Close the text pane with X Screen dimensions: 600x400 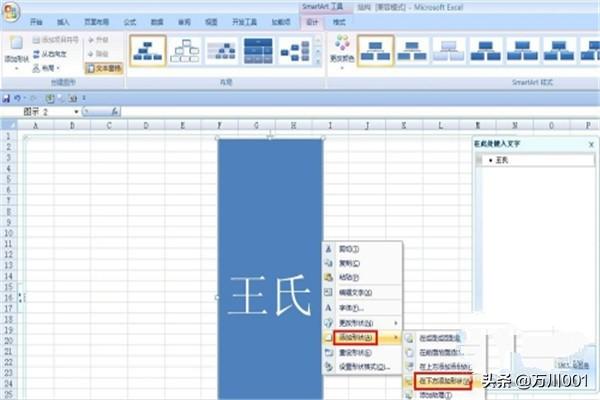point(591,144)
